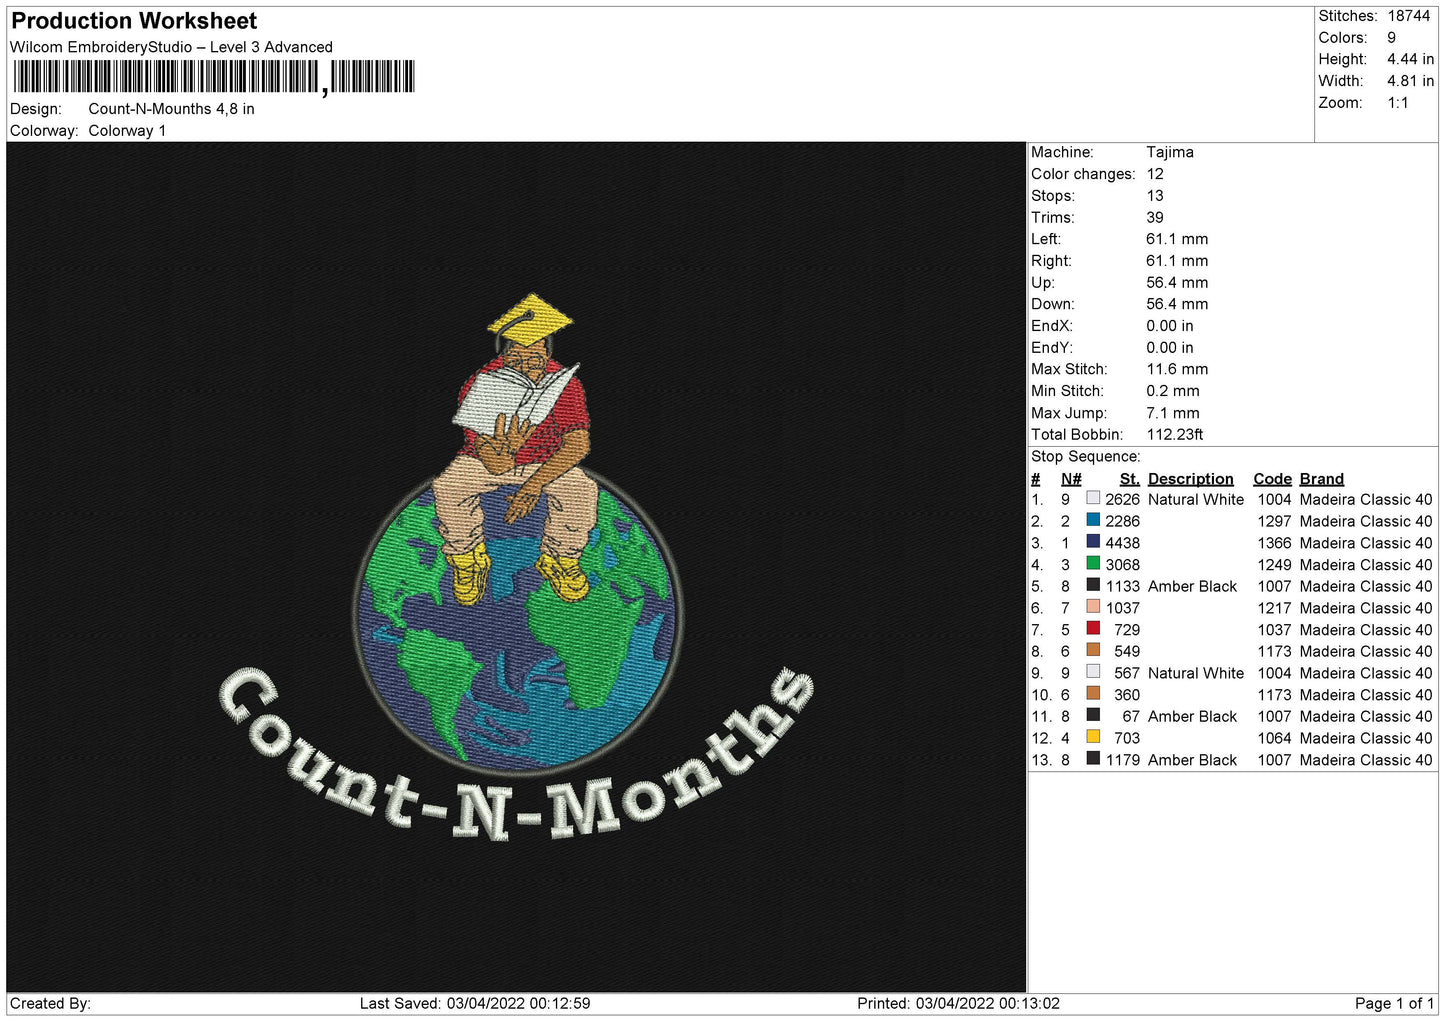Click the green swatch for code 1249

coord(1093,563)
